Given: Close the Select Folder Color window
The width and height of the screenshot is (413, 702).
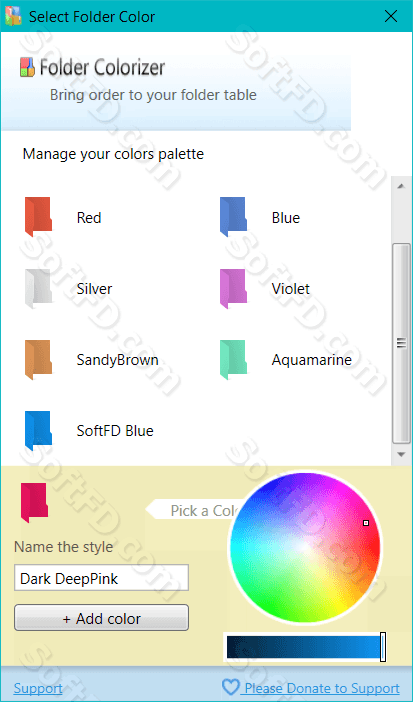Looking at the screenshot, I should pyautogui.click(x=391, y=16).
